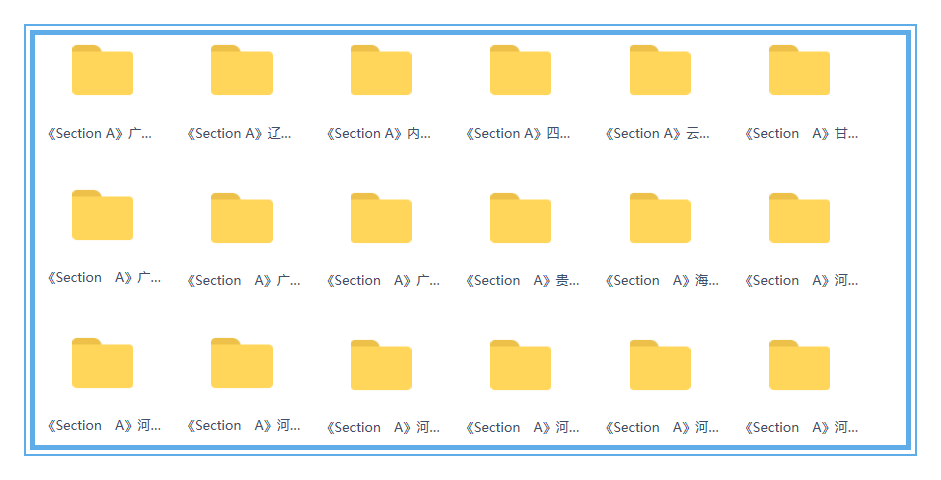
Task: Open the folder icon above 《Section A》贵...
Action: (520, 218)
